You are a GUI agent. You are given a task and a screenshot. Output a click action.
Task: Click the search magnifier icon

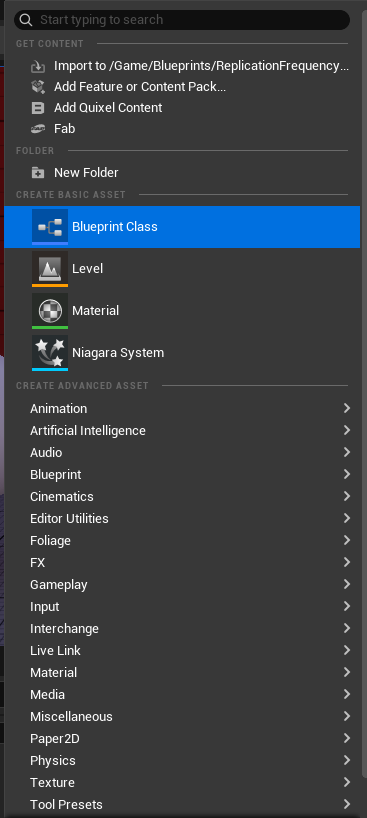click(x=26, y=20)
